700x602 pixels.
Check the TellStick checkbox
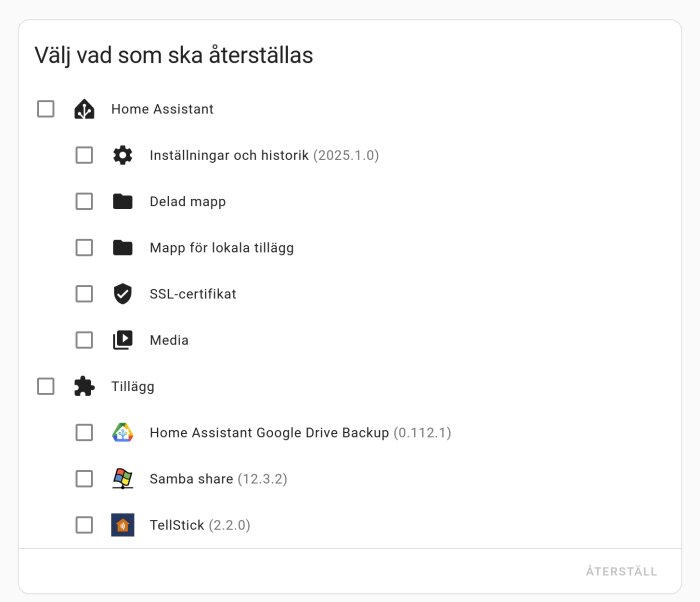[84, 524]
